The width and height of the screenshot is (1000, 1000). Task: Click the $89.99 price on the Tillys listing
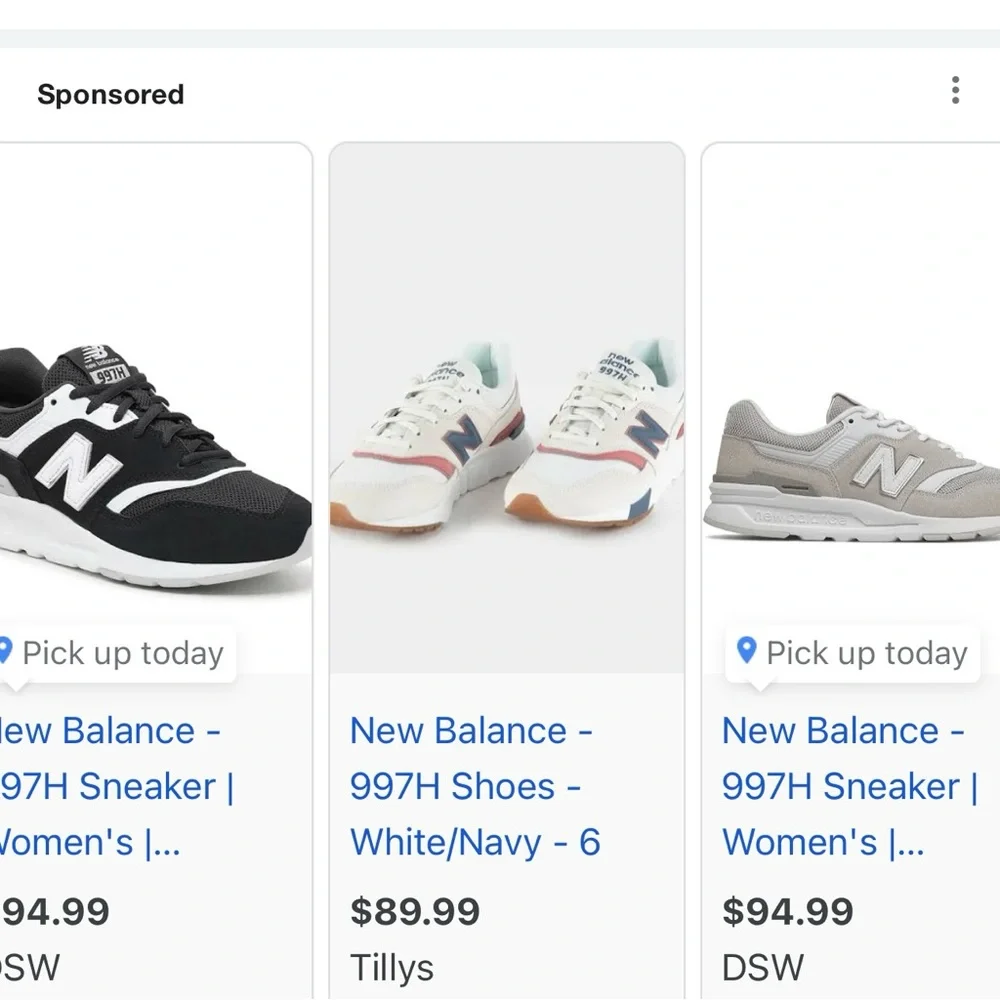pyautogui.click(x=415, y=911)
